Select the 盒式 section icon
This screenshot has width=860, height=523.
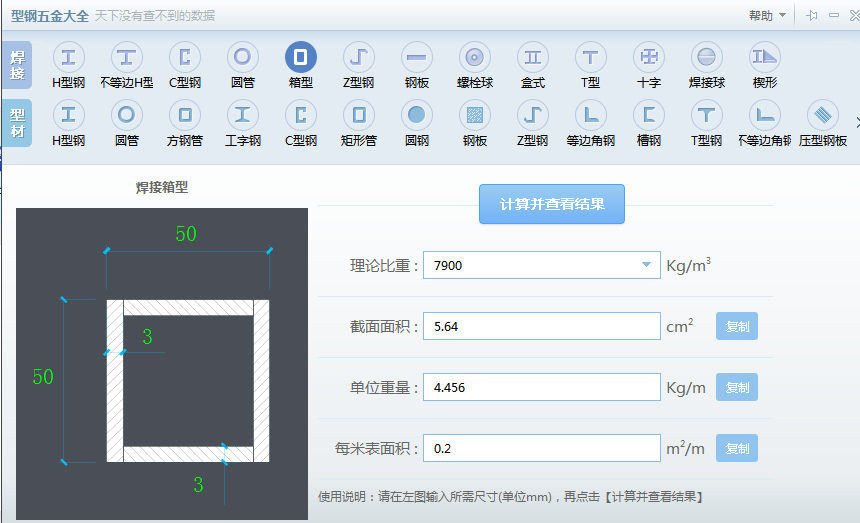533,58
